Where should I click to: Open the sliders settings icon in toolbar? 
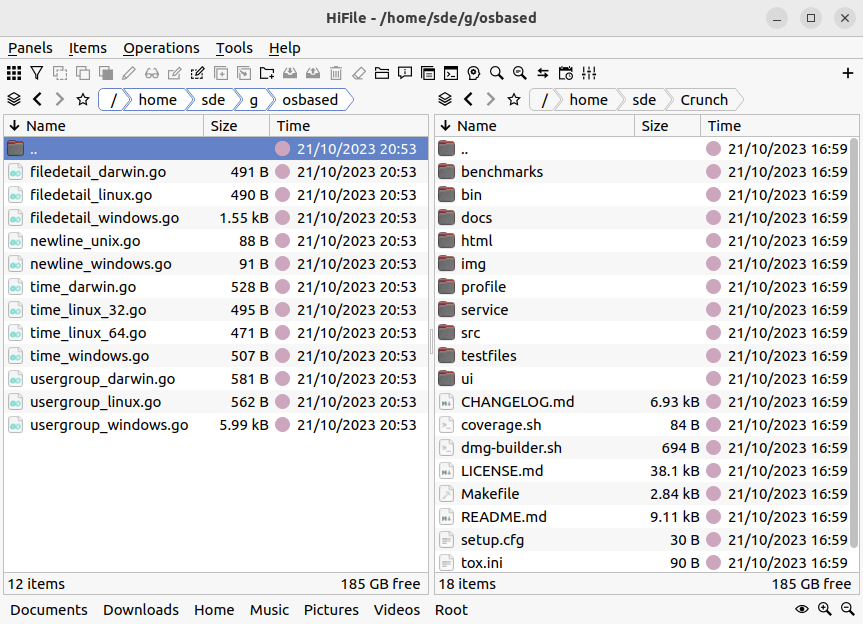[589, 73]
